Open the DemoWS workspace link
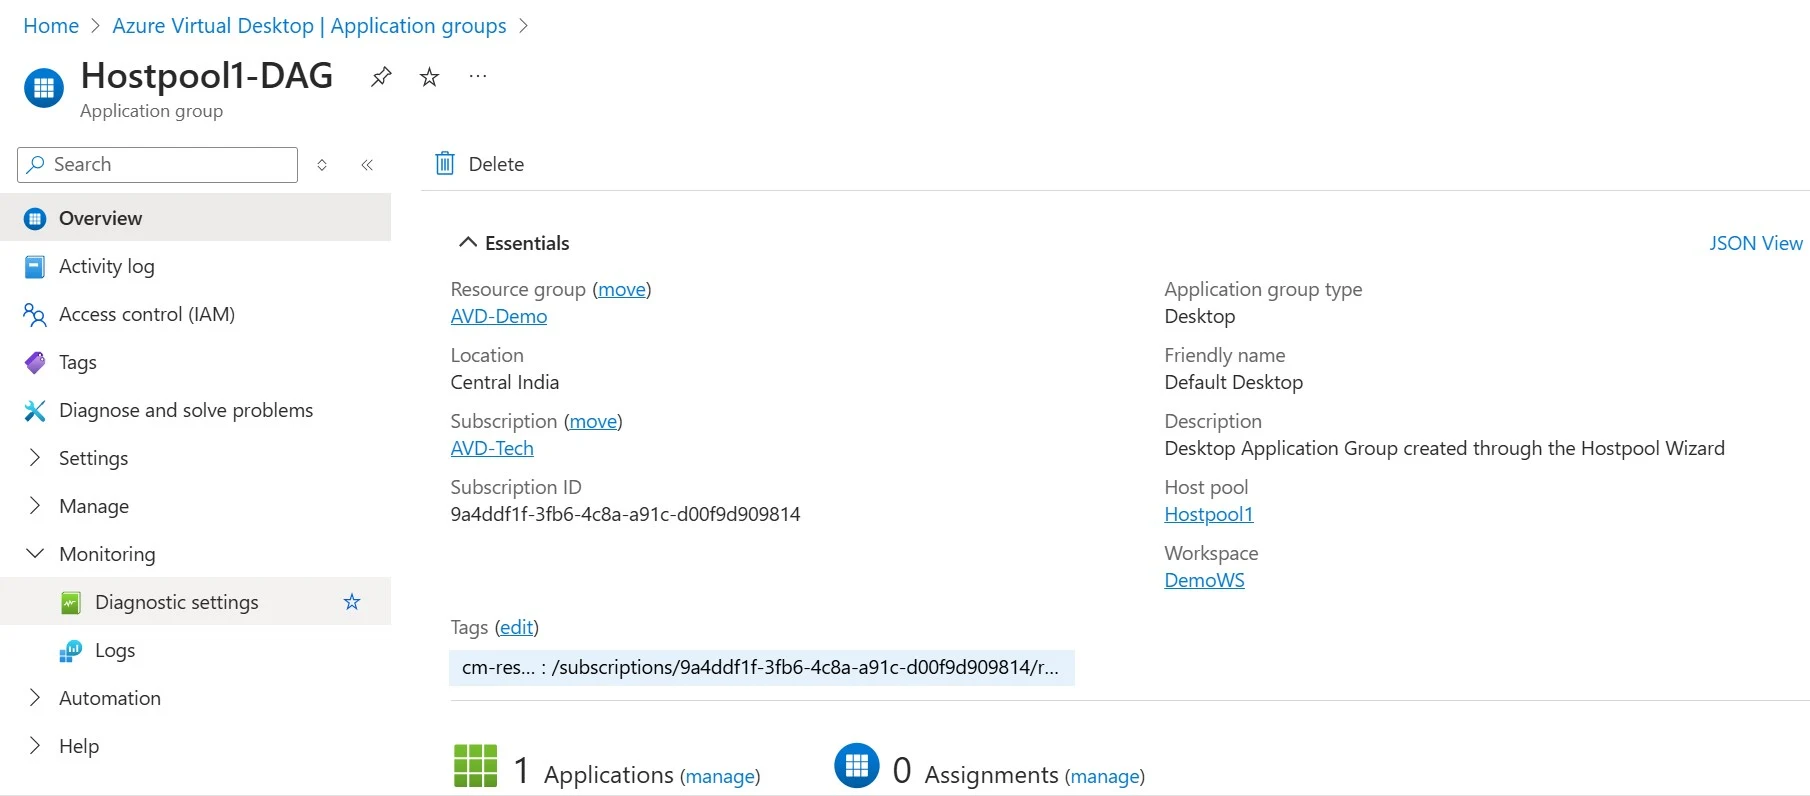Image resolution: width=1810 pixels, height=796 pixels. [x=1204, y=580]
